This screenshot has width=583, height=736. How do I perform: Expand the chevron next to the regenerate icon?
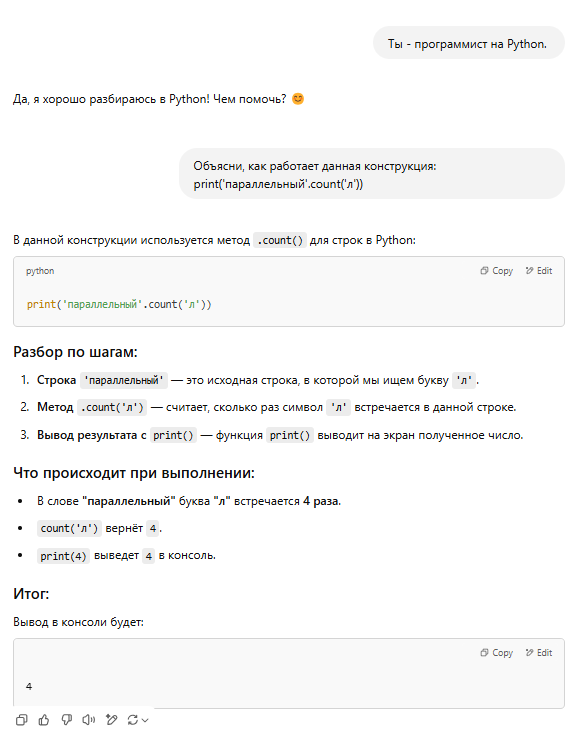point(145,720)
